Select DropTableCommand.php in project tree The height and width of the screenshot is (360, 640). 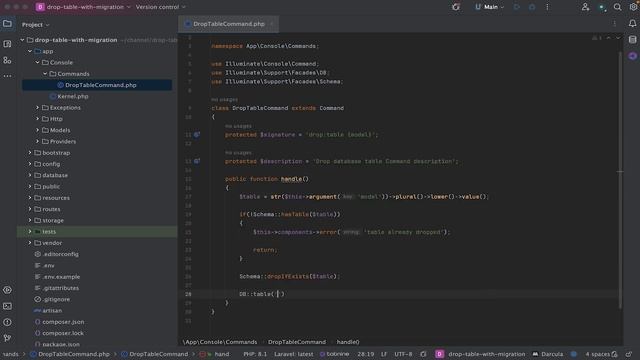(97, 85)
